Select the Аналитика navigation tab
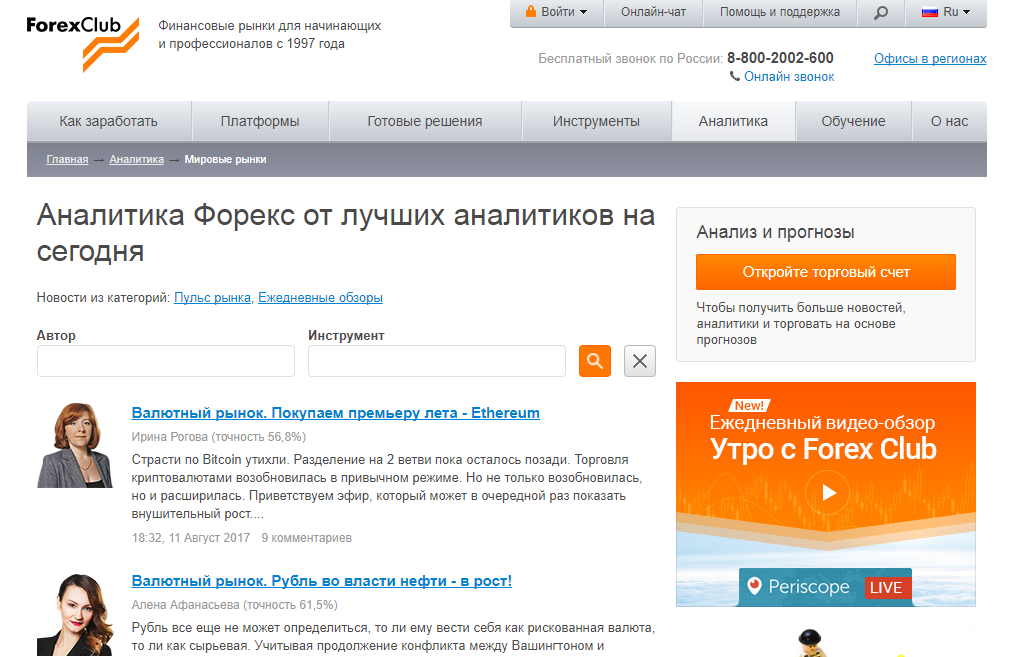 point(733,121)
